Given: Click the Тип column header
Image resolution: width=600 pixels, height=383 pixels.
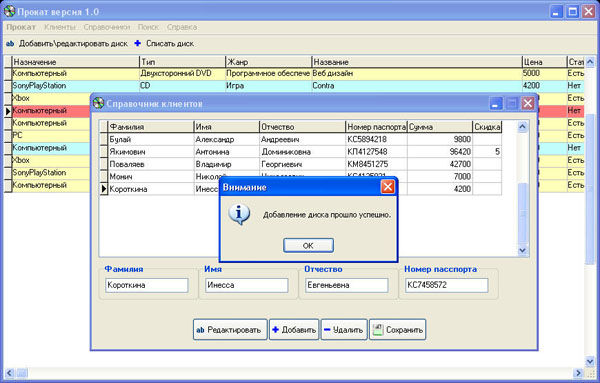Looking at the screenshot, I should pyautogui.click(x=183, y=62).
